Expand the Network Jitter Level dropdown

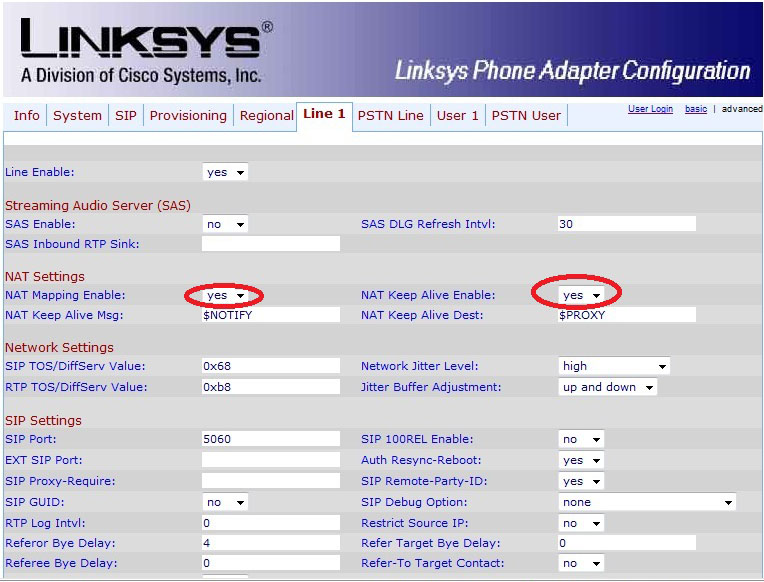614,366
